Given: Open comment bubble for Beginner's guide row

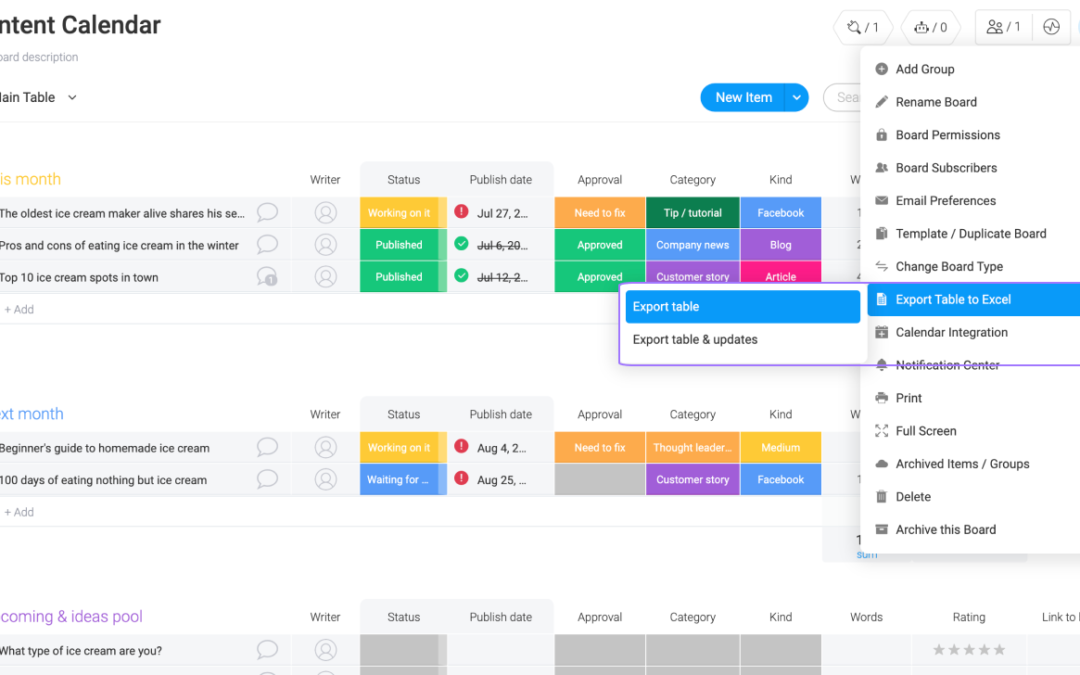Looking at the screenshot, I should tap(267, 447).
